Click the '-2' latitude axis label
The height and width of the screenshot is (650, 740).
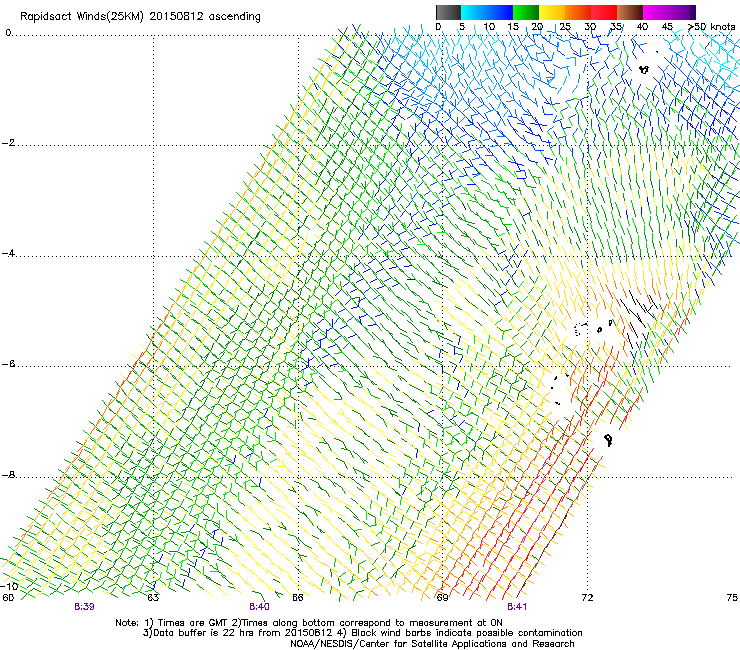pos(8,143)
